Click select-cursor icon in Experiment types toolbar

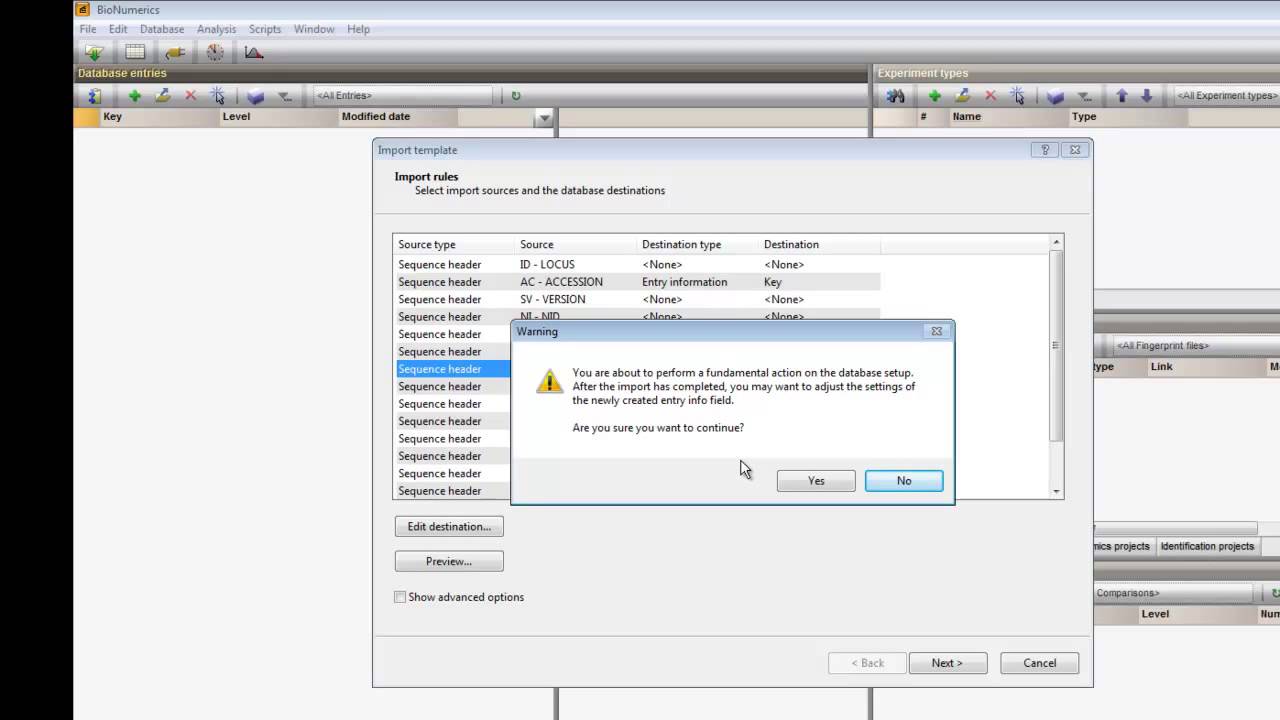click(1017, 96)
